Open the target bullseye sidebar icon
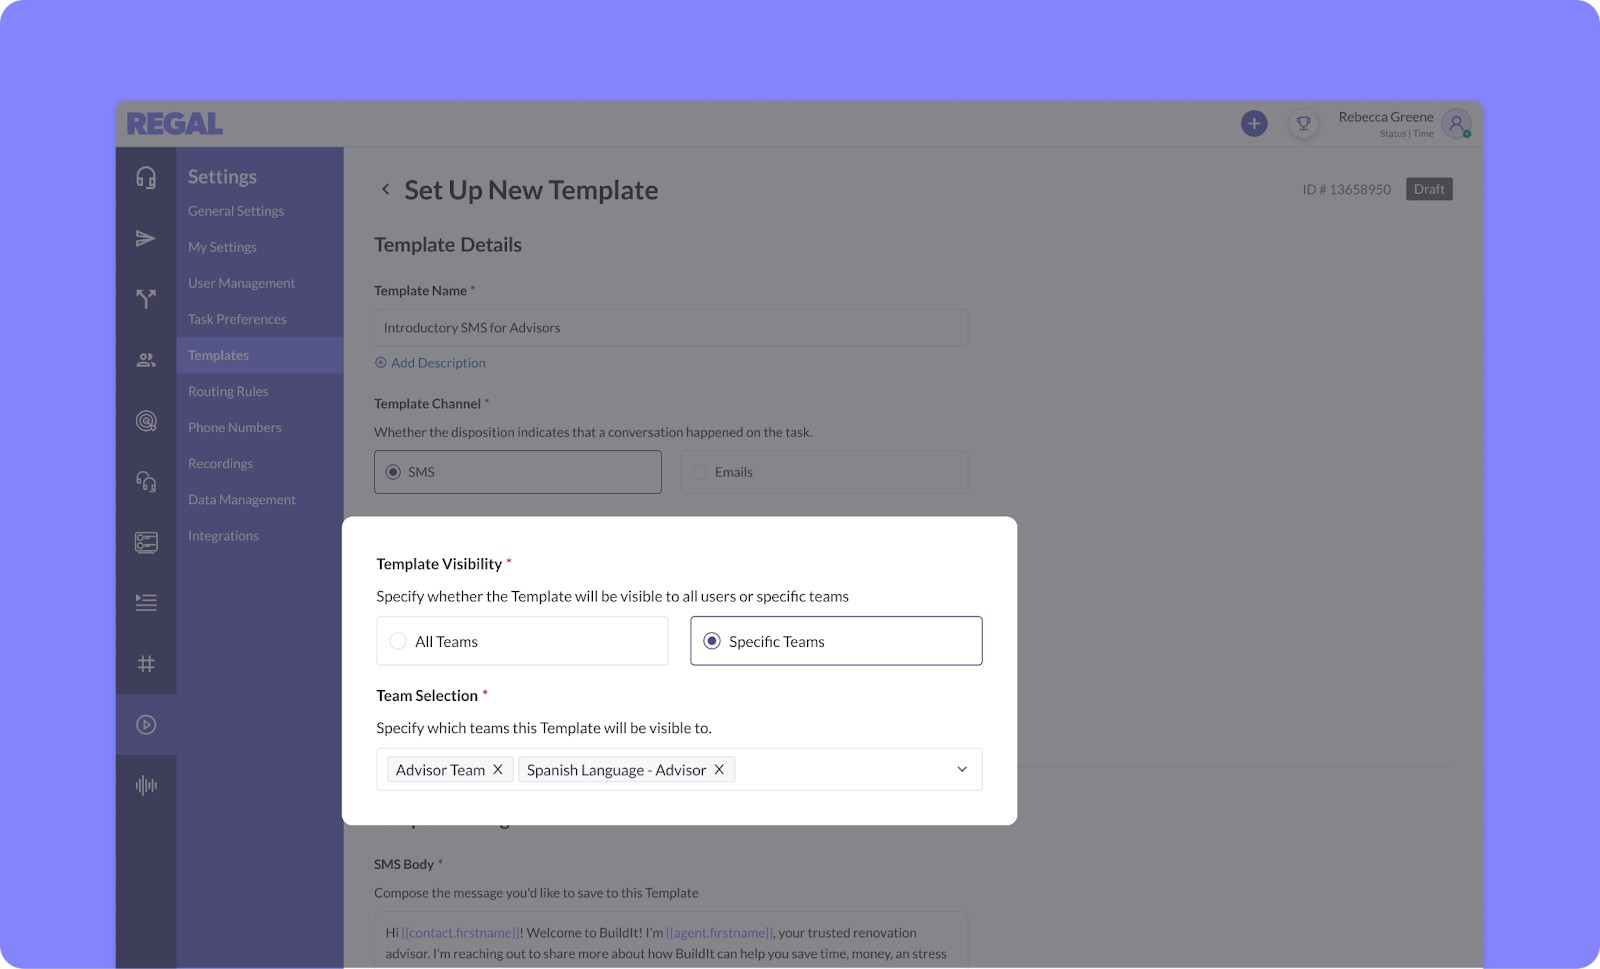 pos(146,421)
